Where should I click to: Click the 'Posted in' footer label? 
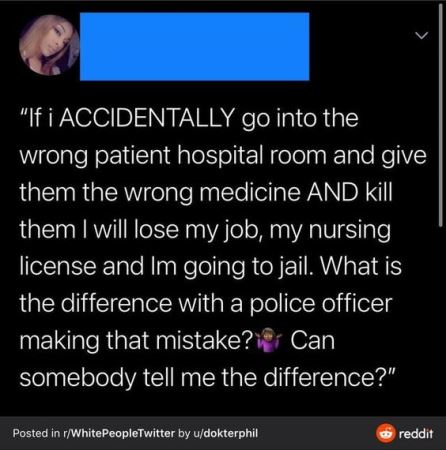[36, 433]
